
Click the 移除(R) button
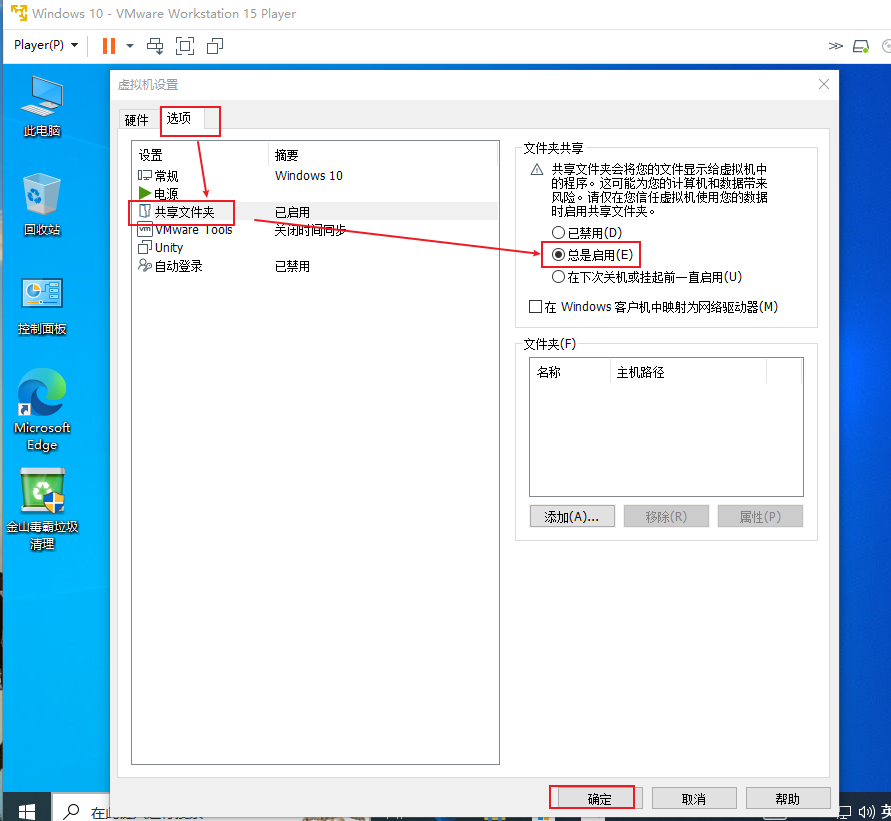666,516
